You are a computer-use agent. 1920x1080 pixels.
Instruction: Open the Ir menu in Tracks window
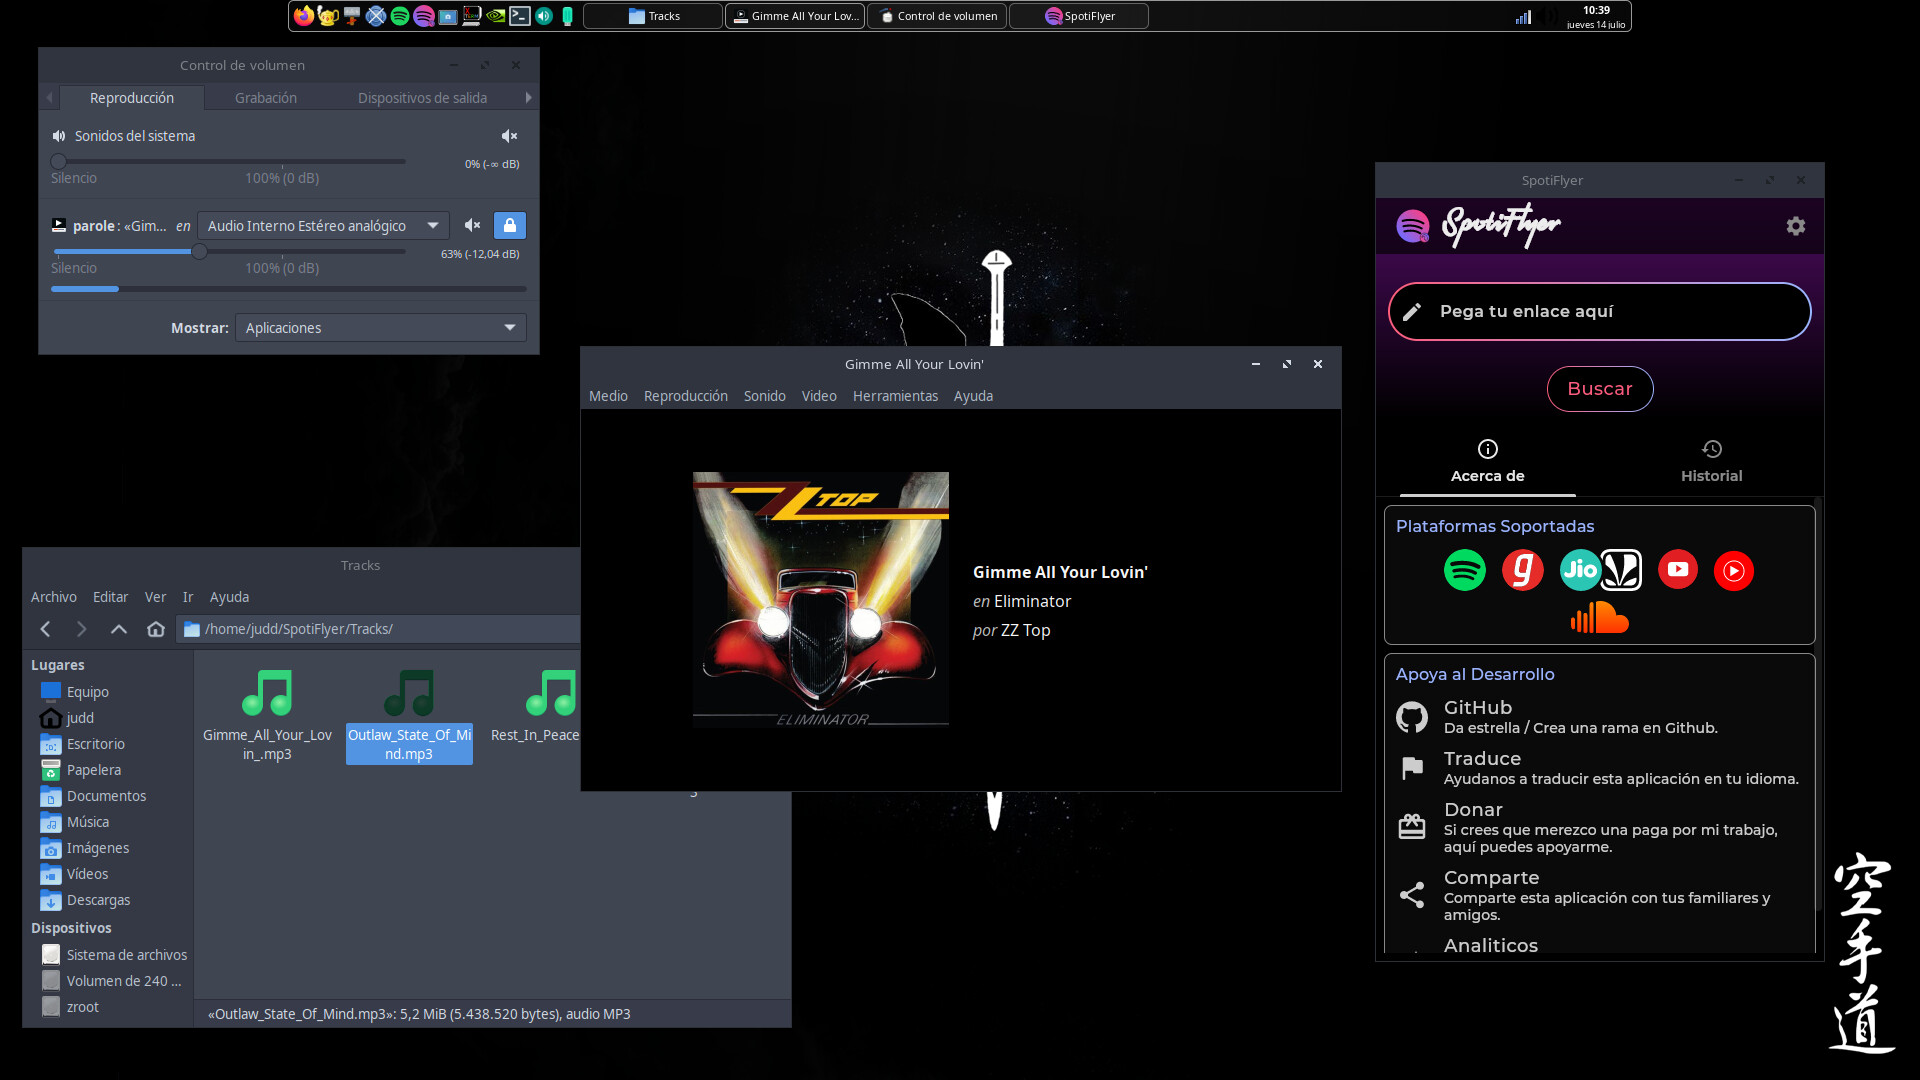pyautogui.click(x=188, y=597)
